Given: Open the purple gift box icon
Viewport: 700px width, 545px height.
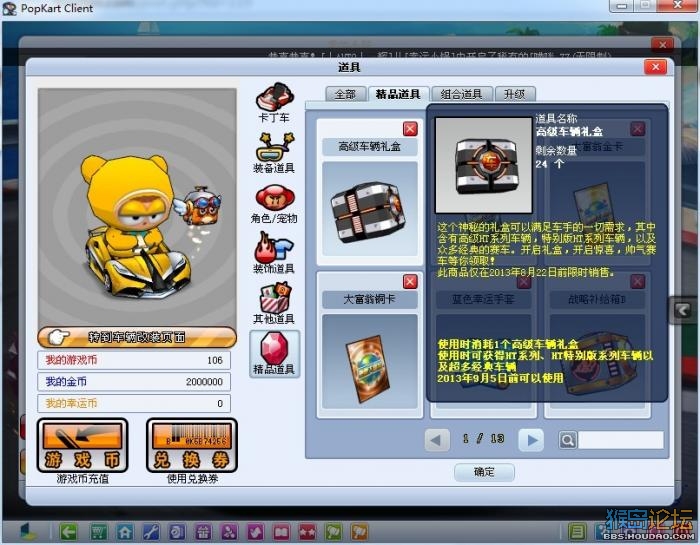Looking at the screenshot, I should [204, 532].
